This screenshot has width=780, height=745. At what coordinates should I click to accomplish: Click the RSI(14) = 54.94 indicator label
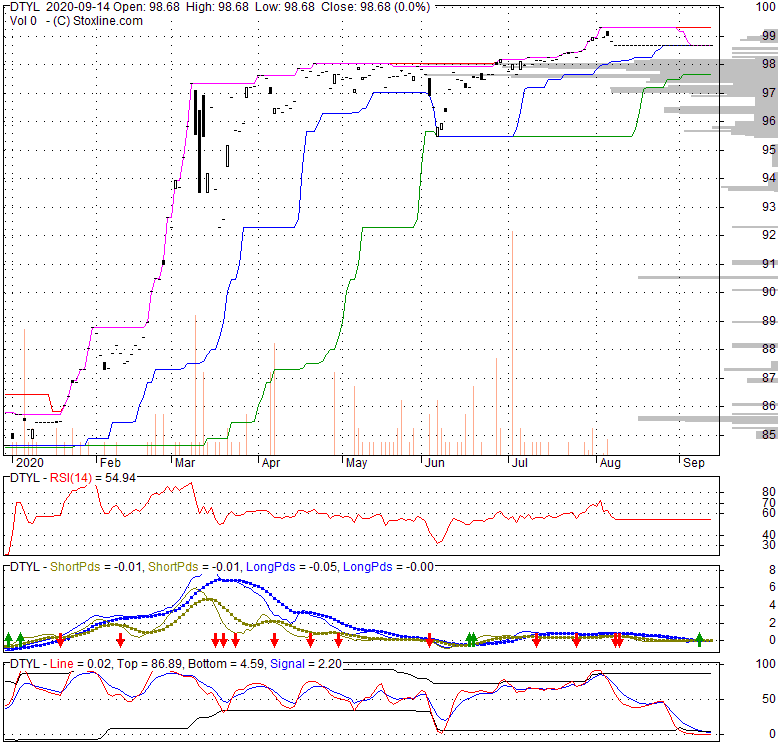pos(98,479)
